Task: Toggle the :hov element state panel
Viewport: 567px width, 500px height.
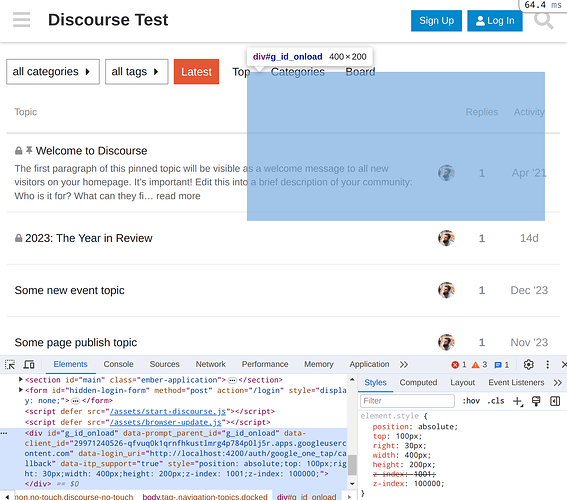Action: click(x=471, y=401)
